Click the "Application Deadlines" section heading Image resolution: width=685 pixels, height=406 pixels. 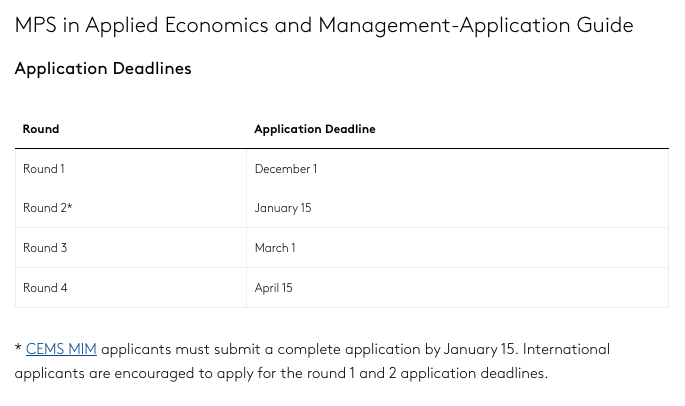click(x=103, y=69)
